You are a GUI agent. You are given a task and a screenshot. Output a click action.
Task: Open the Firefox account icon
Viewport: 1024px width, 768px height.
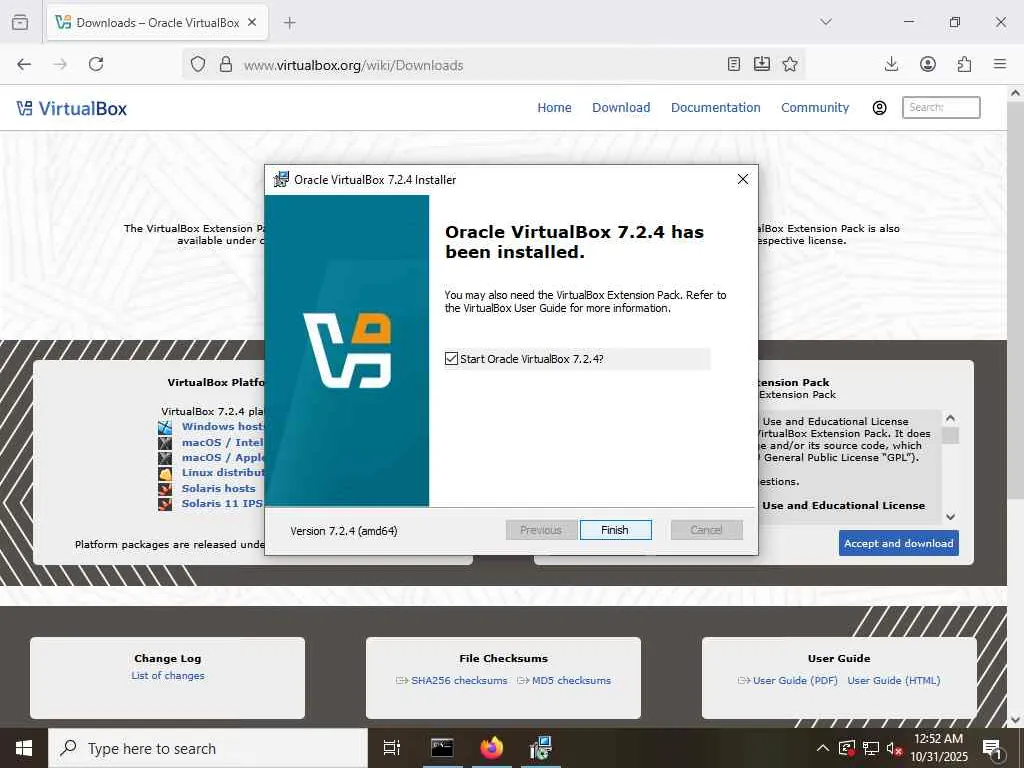coord(928,64)
